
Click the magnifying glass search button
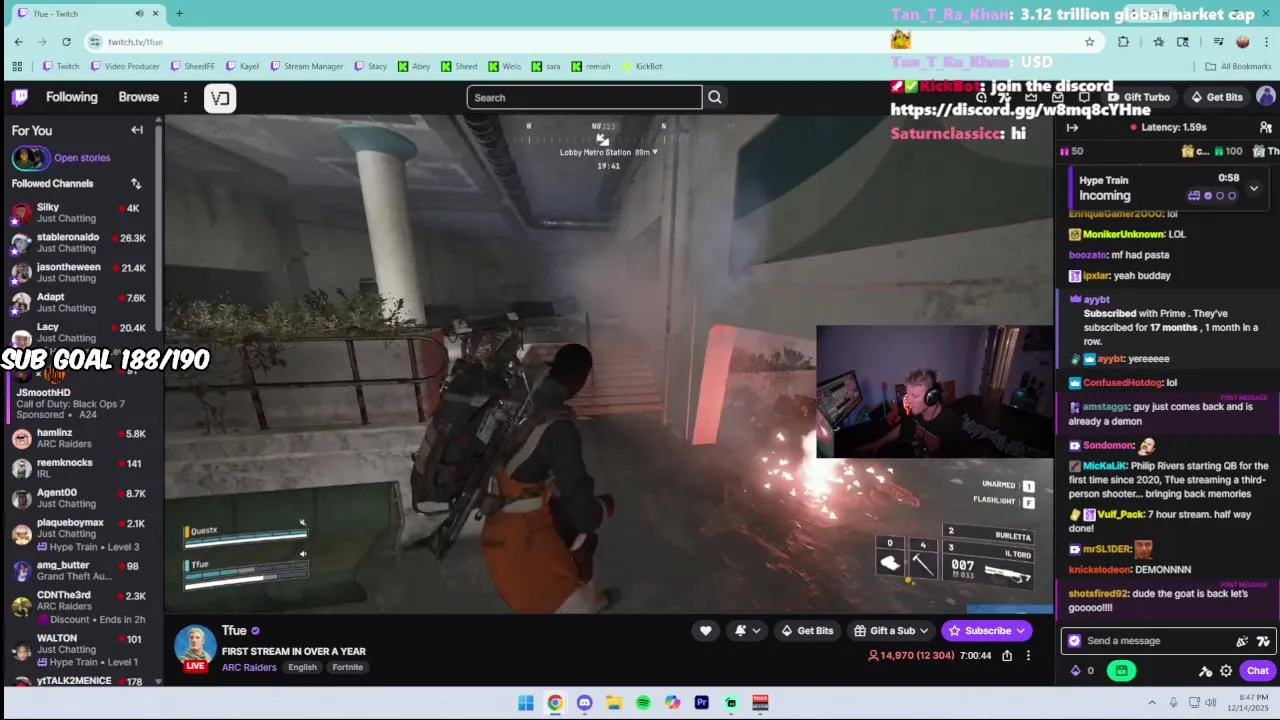pos(715,97)
